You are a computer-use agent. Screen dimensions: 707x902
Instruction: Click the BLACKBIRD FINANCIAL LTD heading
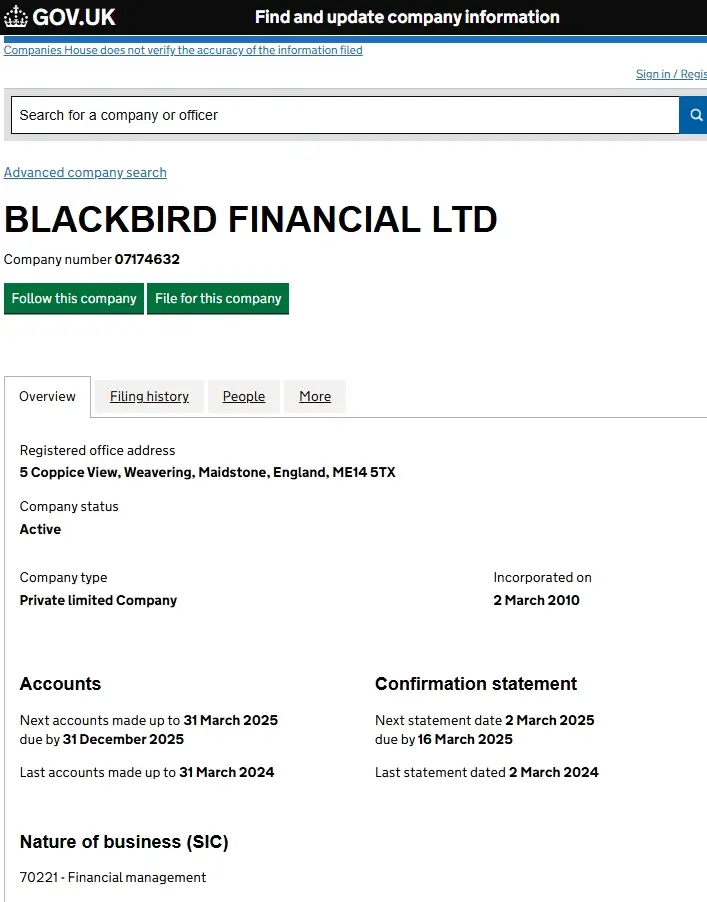pyautogui.click(x=250, y=220)
